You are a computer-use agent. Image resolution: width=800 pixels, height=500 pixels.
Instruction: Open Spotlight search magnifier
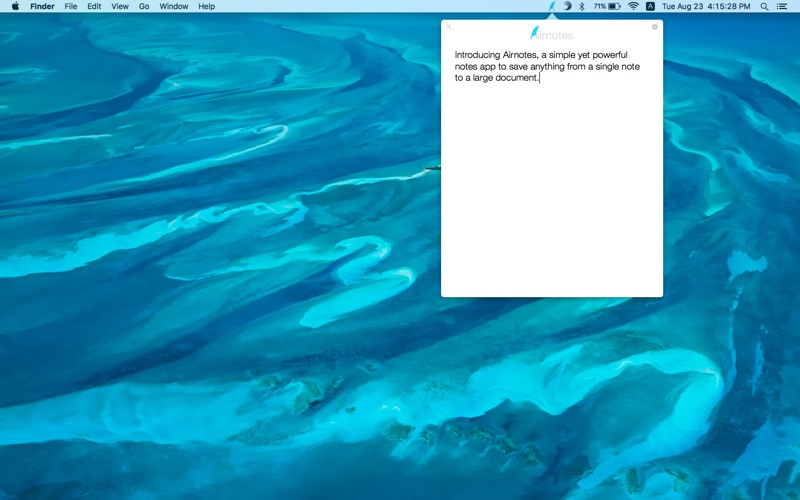tap(764, 6)
